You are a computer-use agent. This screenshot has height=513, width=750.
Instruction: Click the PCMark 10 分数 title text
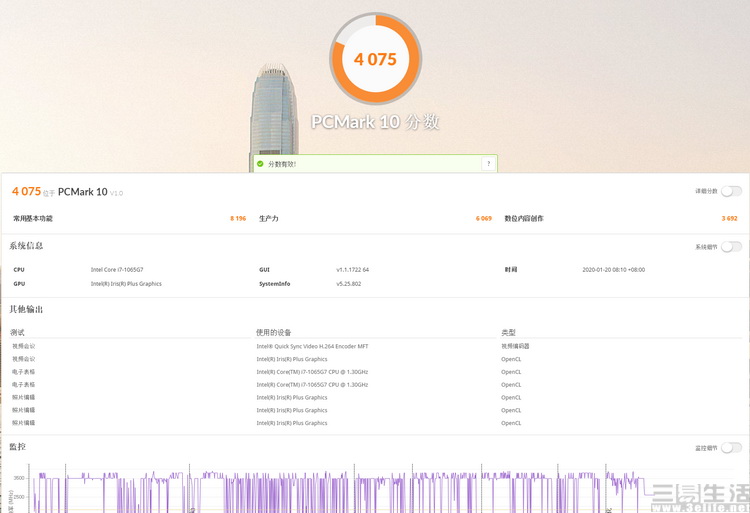click(x=375, y=122)
